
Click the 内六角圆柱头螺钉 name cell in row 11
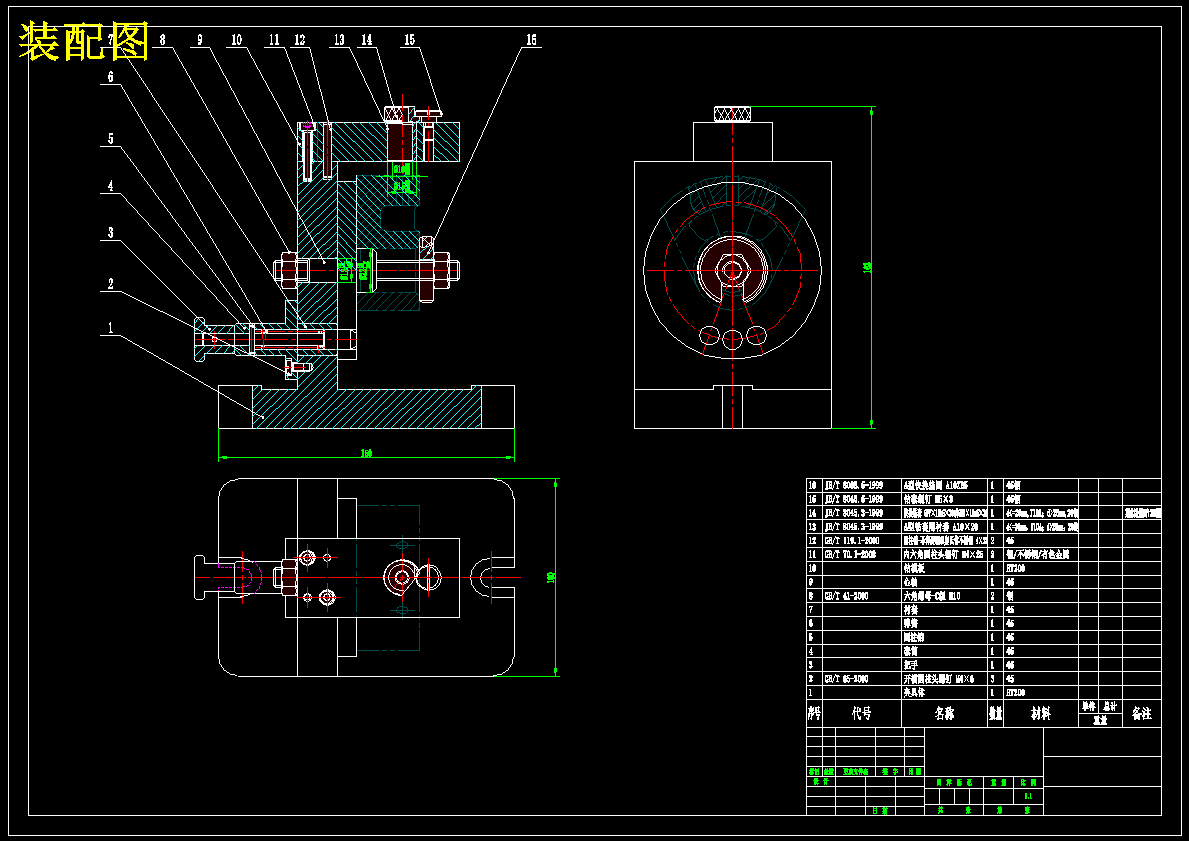[945, 554]
